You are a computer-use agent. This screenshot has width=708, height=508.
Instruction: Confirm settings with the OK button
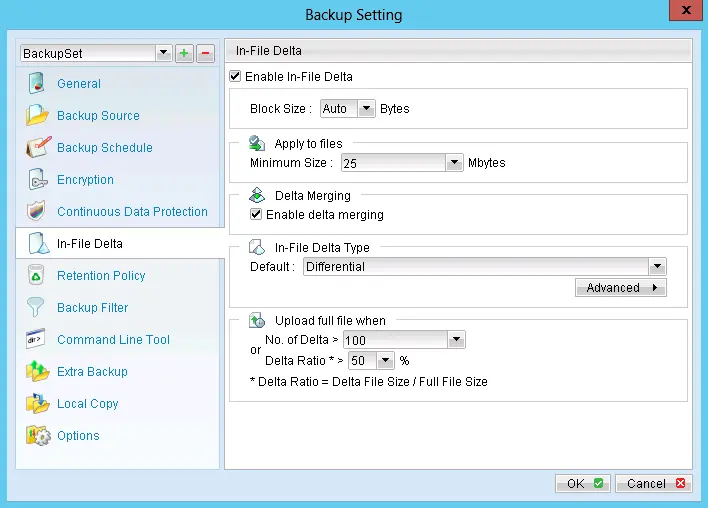[x=583, y=484]
